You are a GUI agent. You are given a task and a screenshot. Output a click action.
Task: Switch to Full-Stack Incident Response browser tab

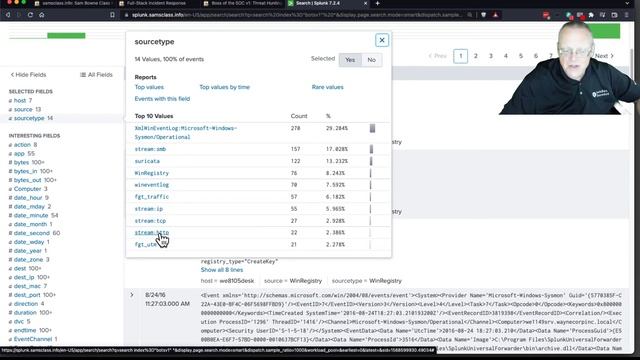click(156, 3)
